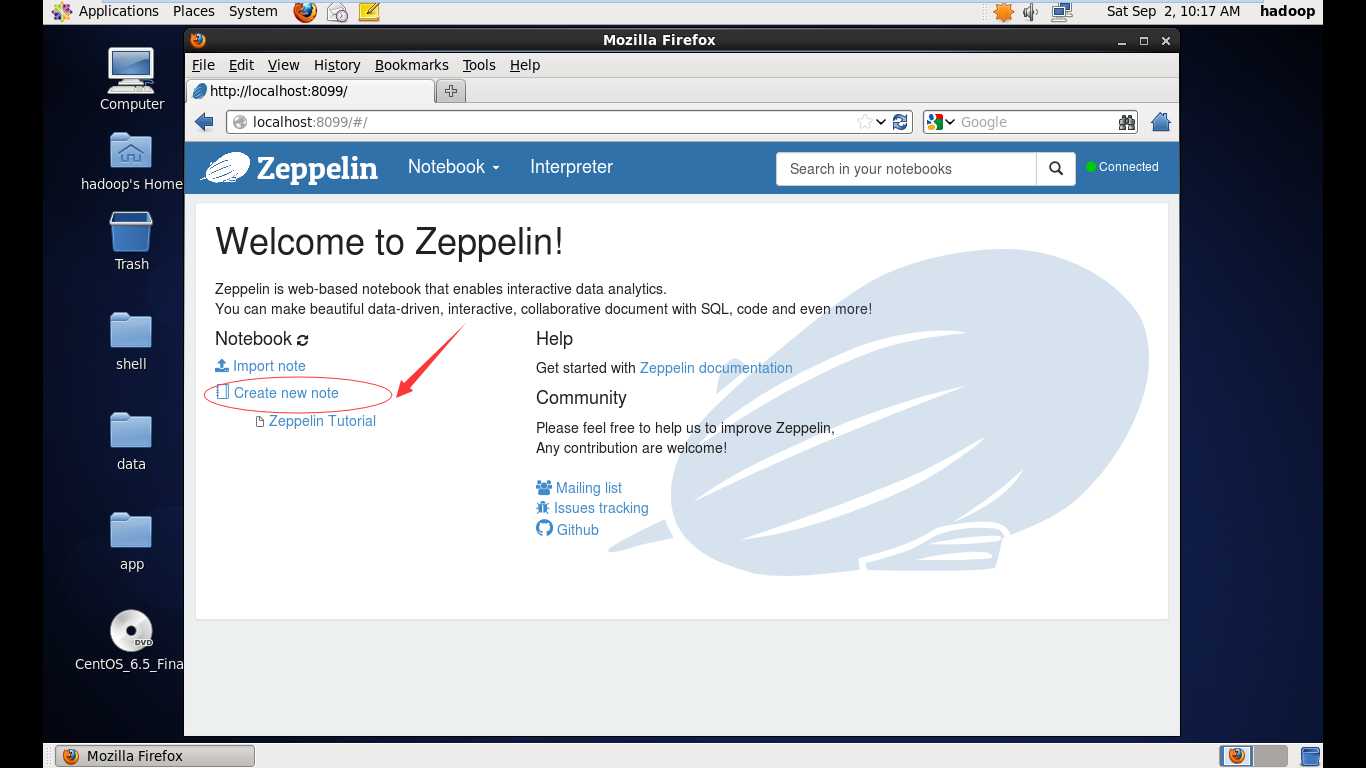Click the network connection icon in panel
The height and width of the screenshot is (768, 1366).
coord(1061,11)
